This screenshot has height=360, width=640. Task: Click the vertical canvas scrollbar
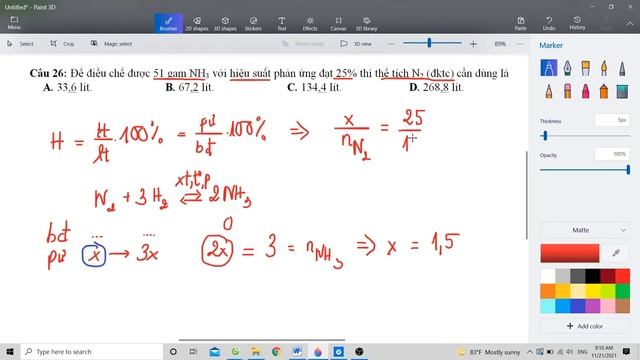[x=527, y=195]
